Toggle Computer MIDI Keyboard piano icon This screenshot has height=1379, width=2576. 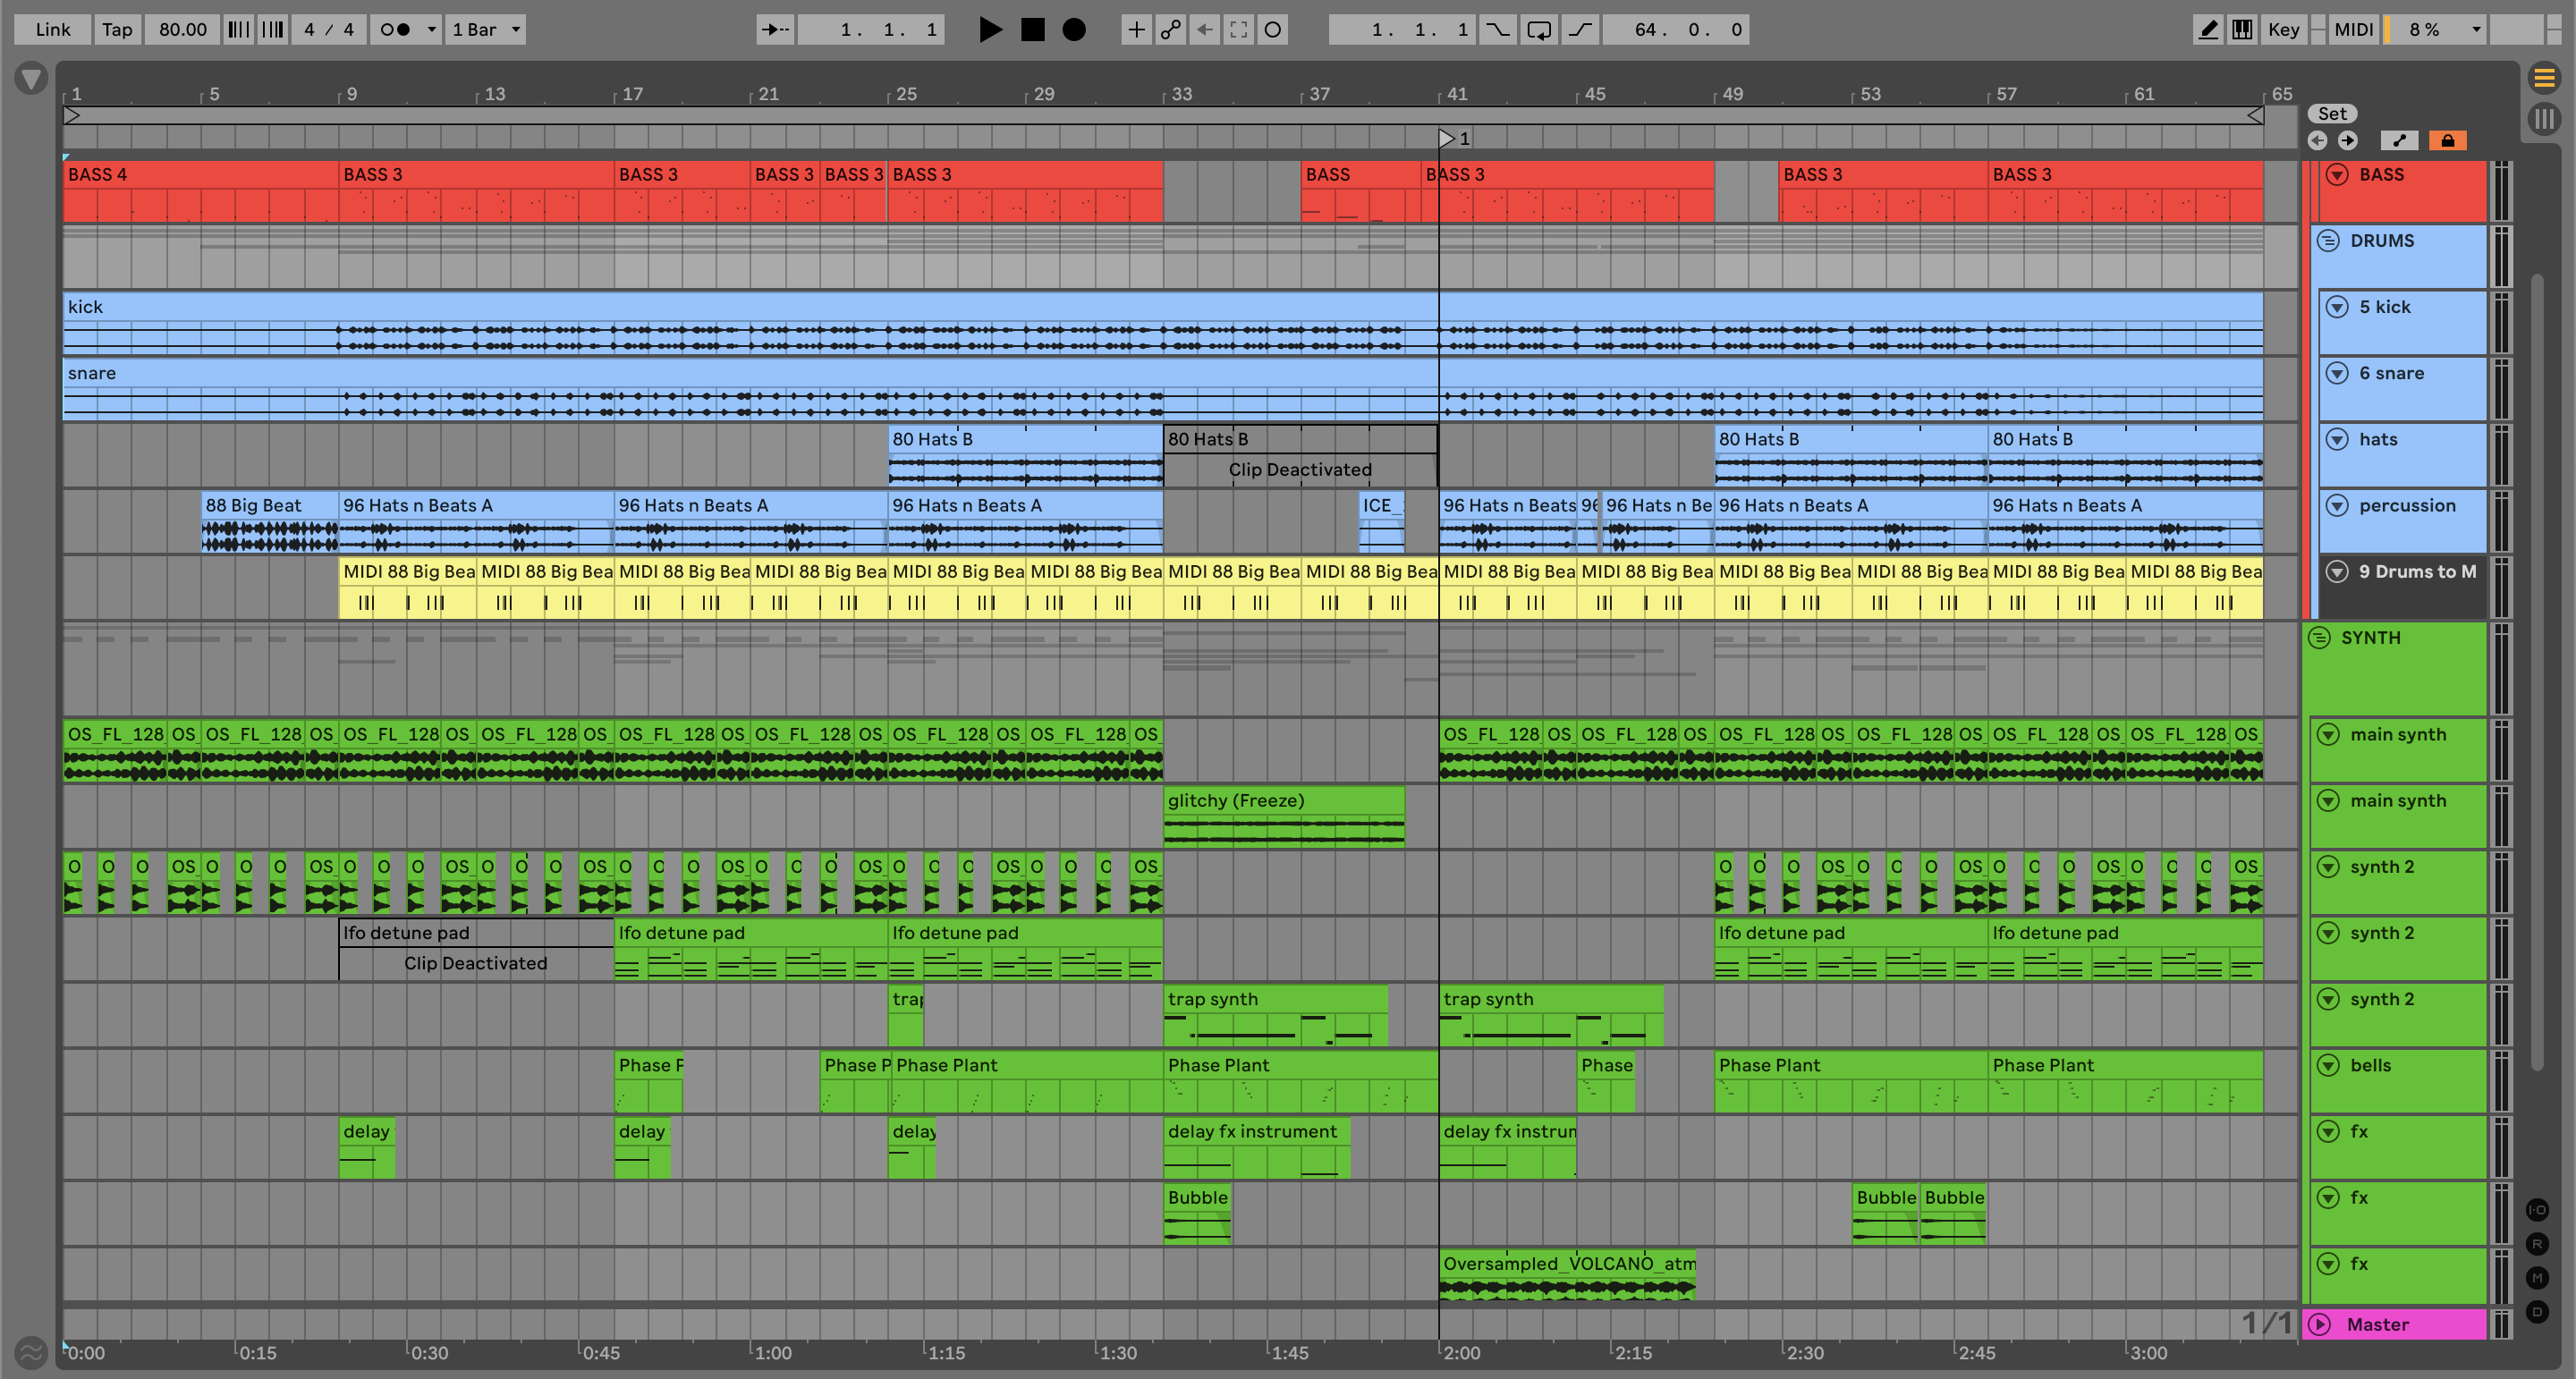coord(2242,29)
